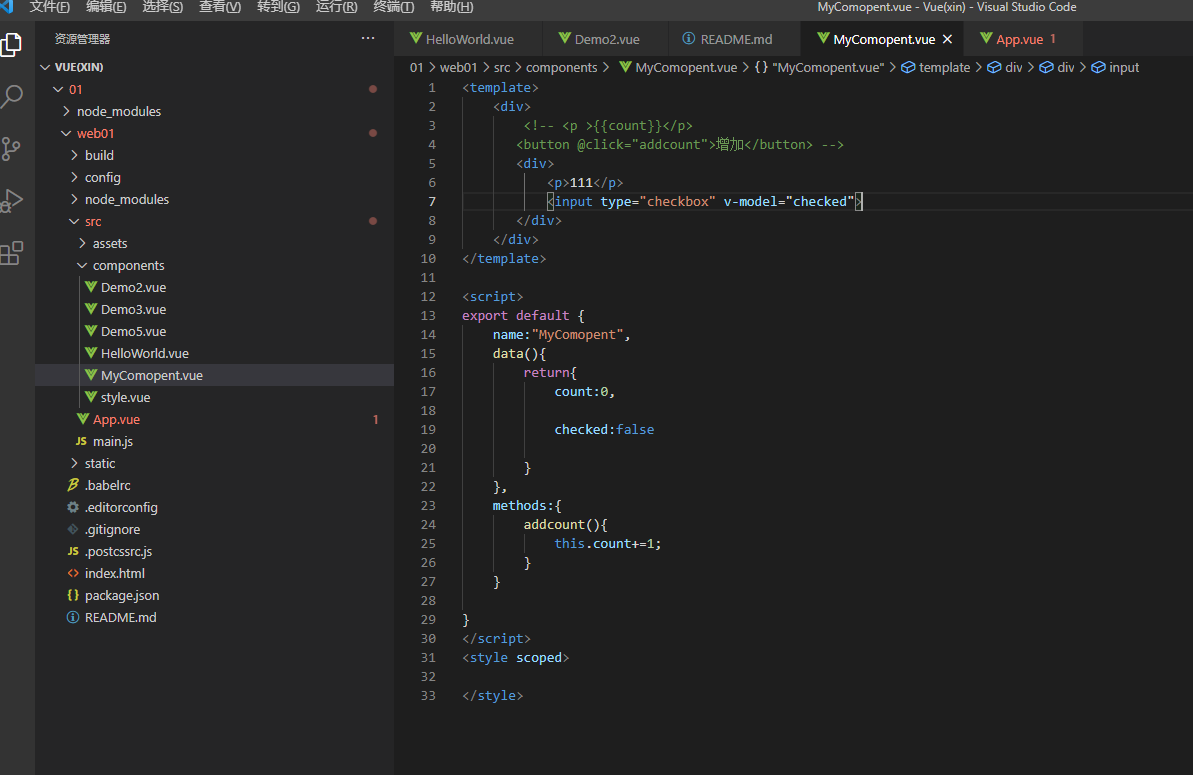Click components breadcrumb segment
1193x775 pixels.
[562, 68]
